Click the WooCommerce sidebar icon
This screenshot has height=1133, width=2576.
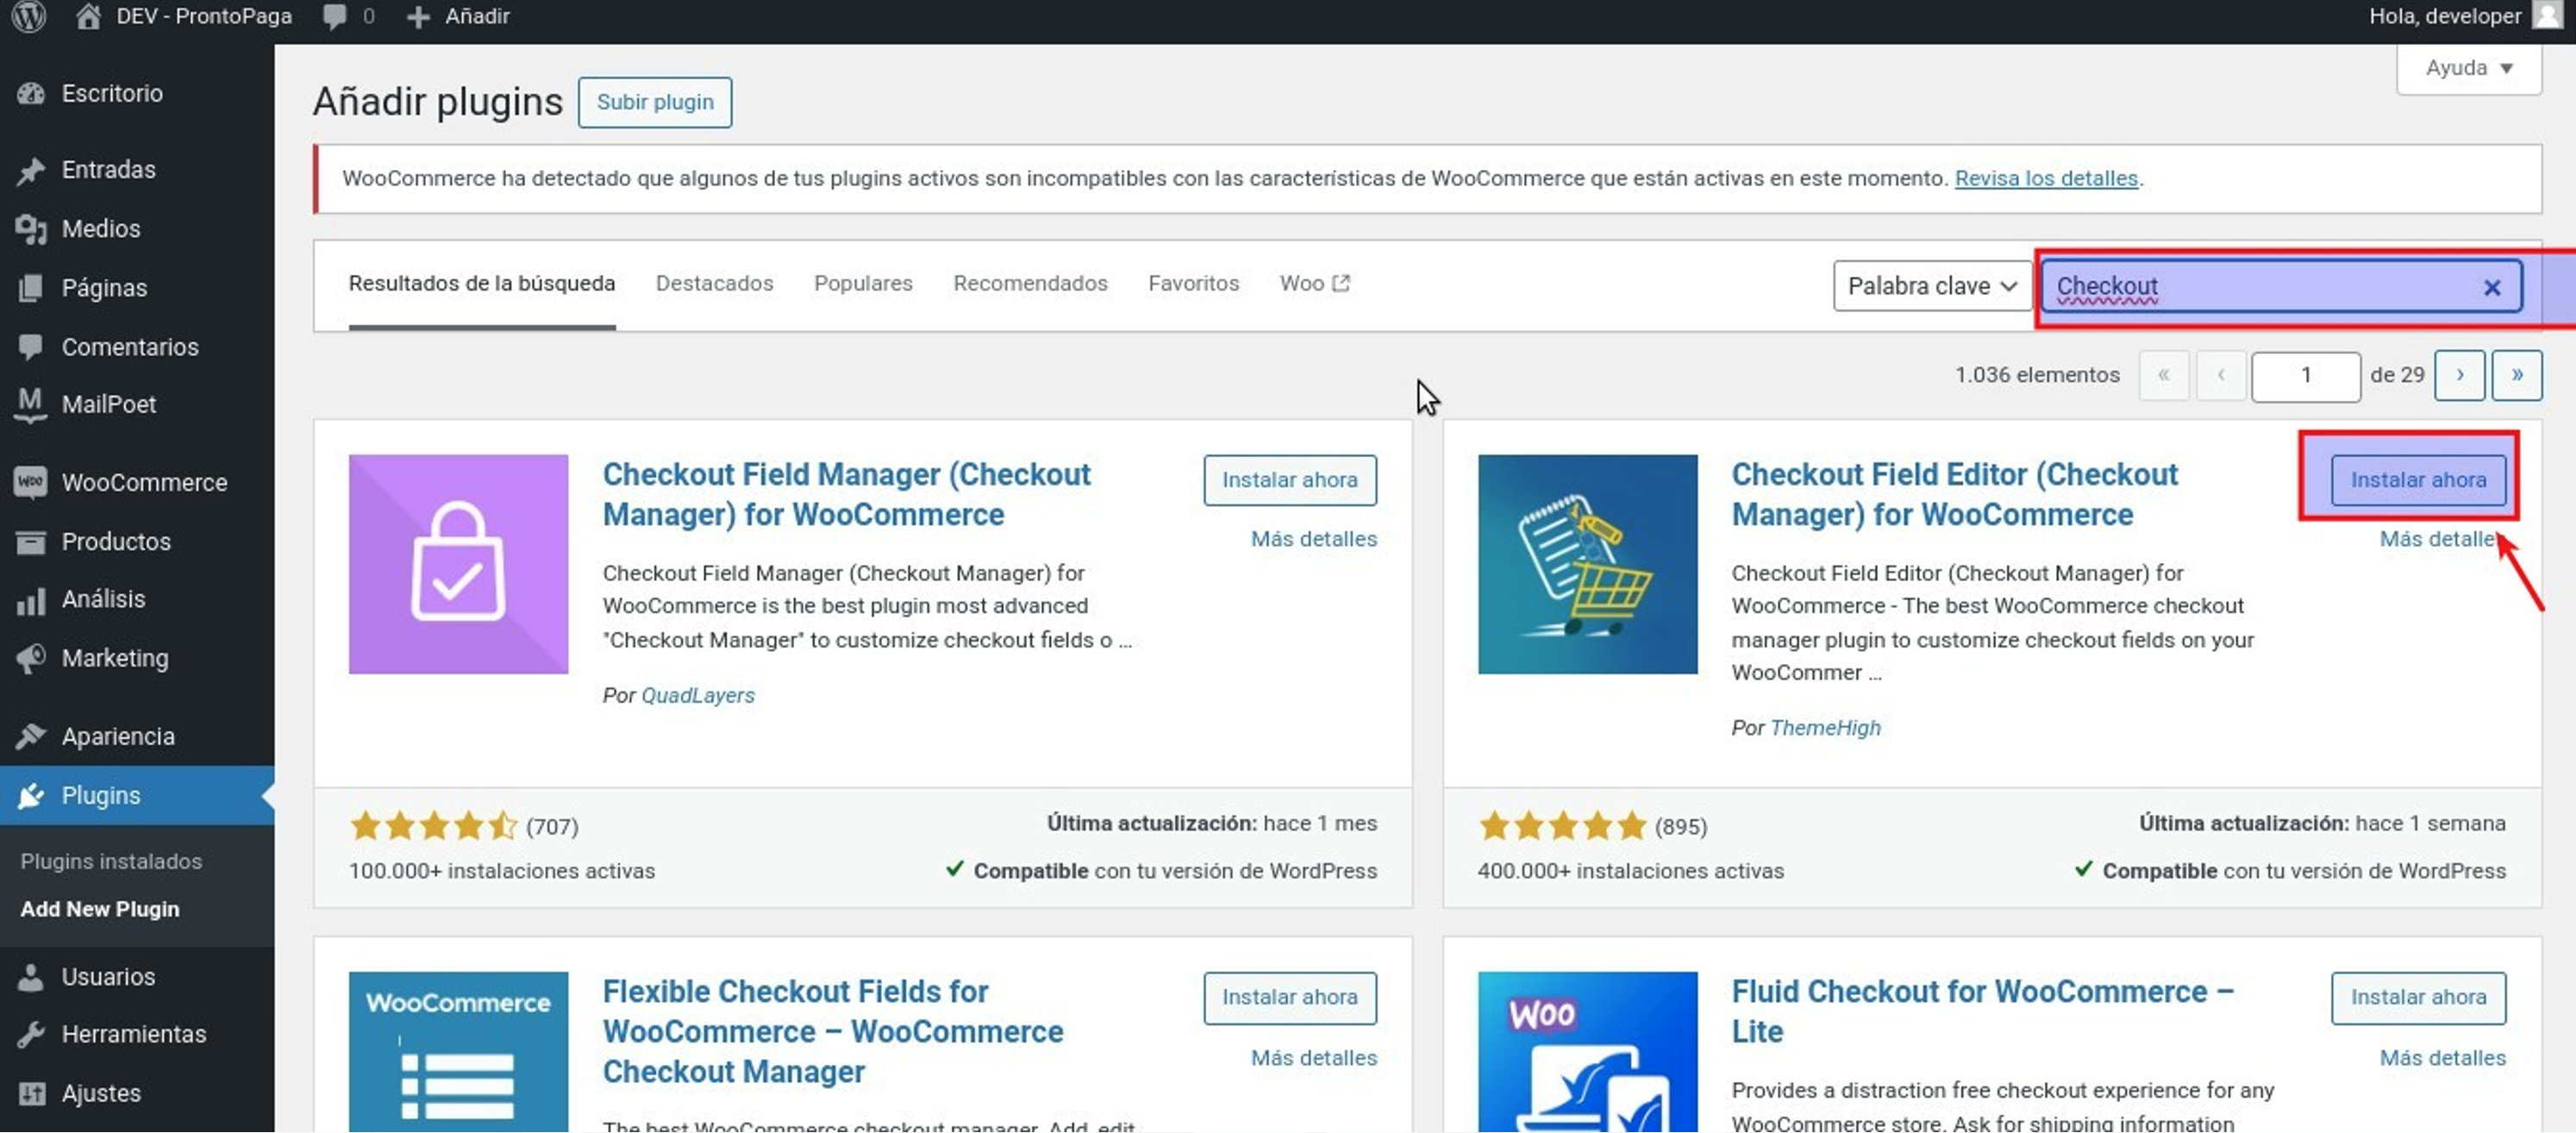click(31, 482)
